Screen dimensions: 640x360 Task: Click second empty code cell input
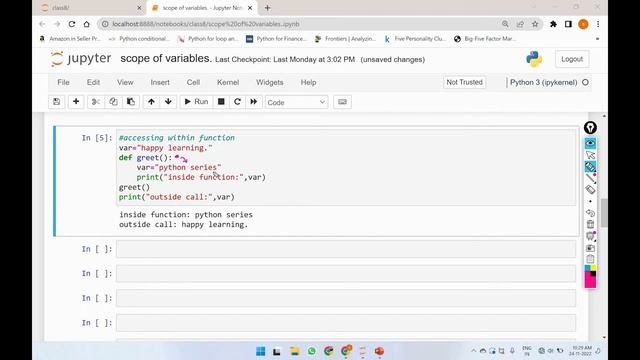click(346, 273)
